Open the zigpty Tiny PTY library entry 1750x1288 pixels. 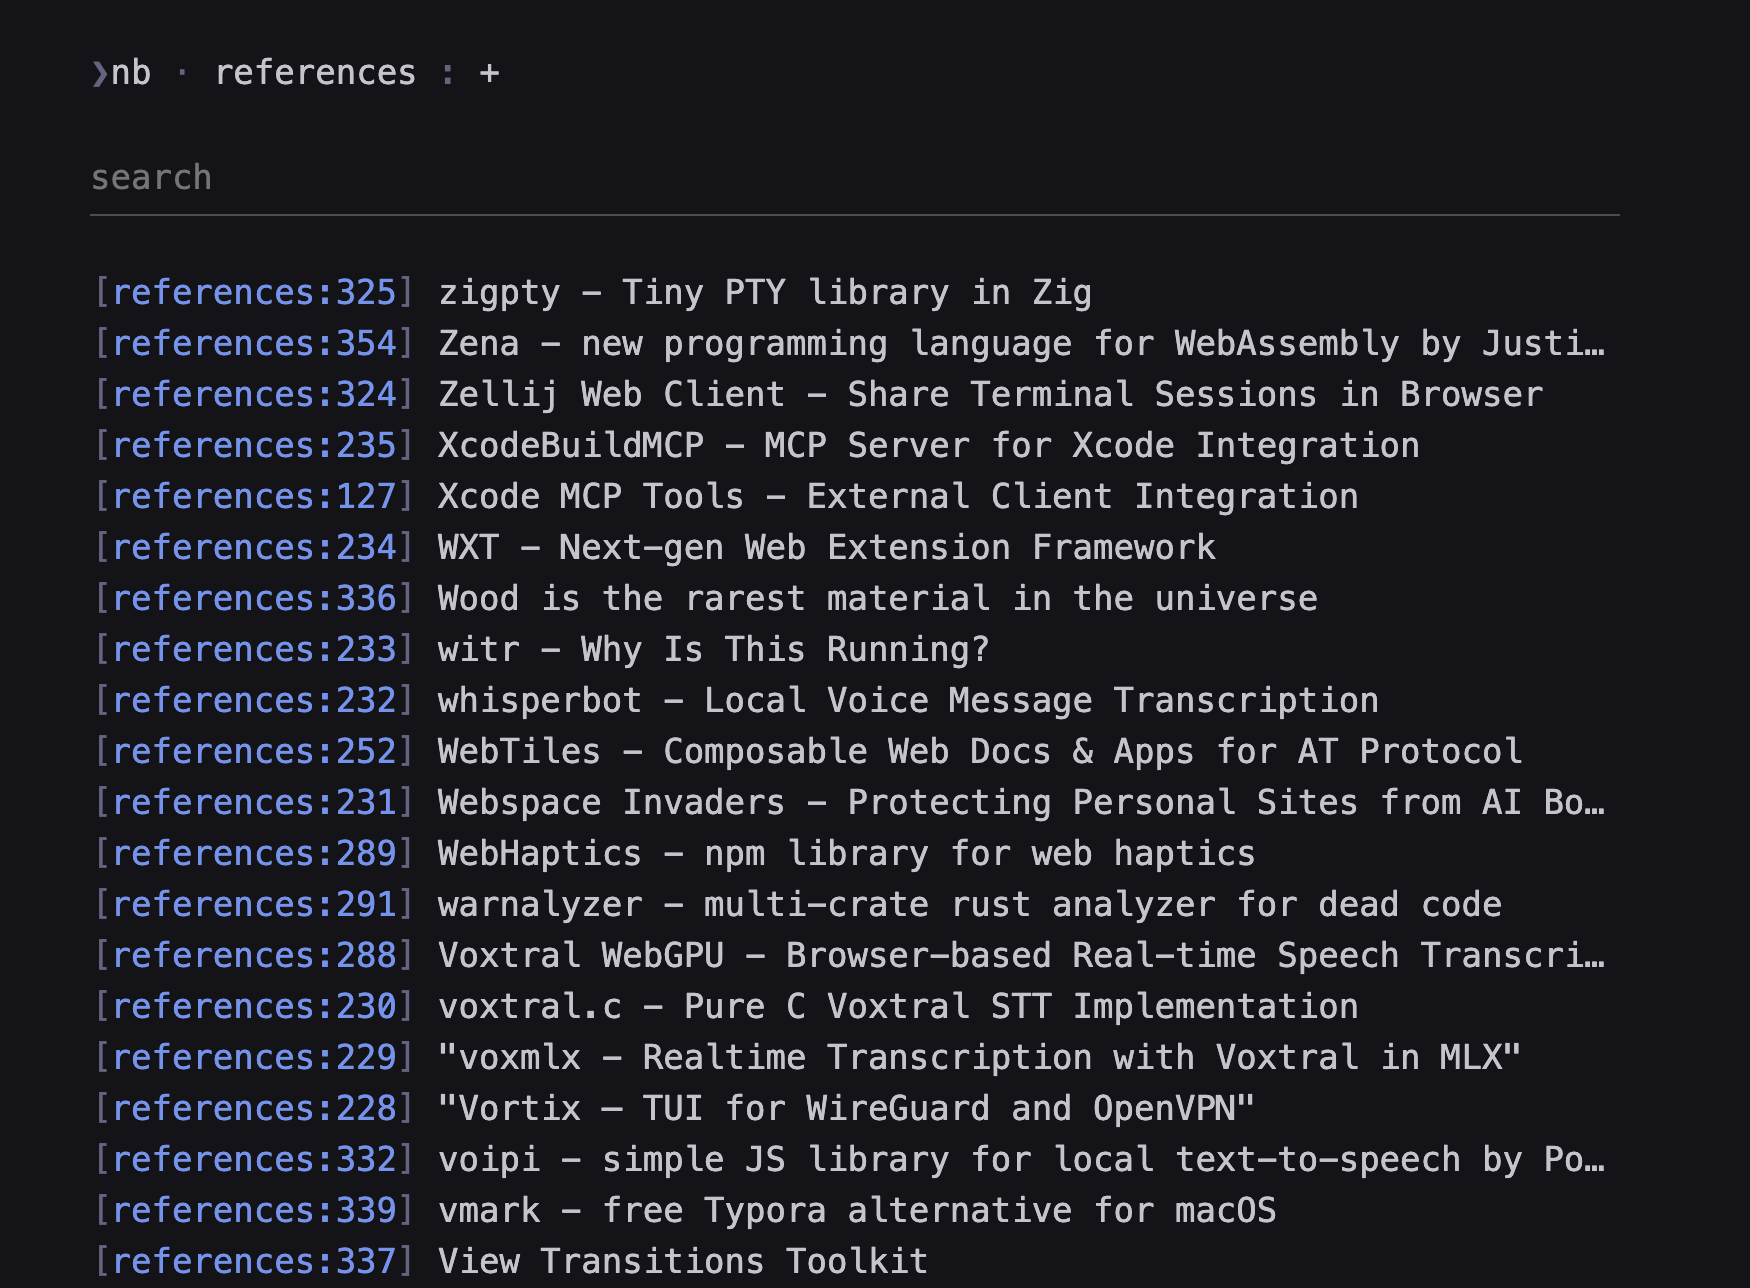pos(765,291)
